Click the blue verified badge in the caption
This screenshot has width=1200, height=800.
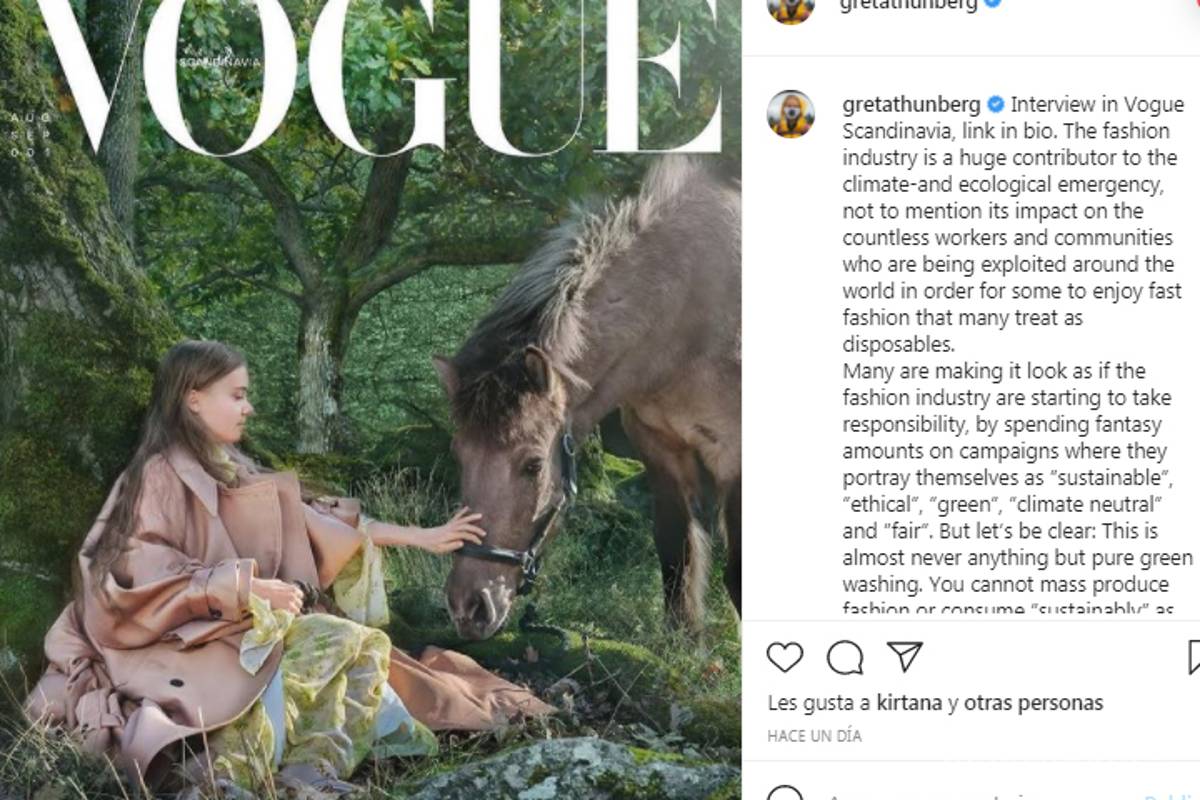[996, 105]
